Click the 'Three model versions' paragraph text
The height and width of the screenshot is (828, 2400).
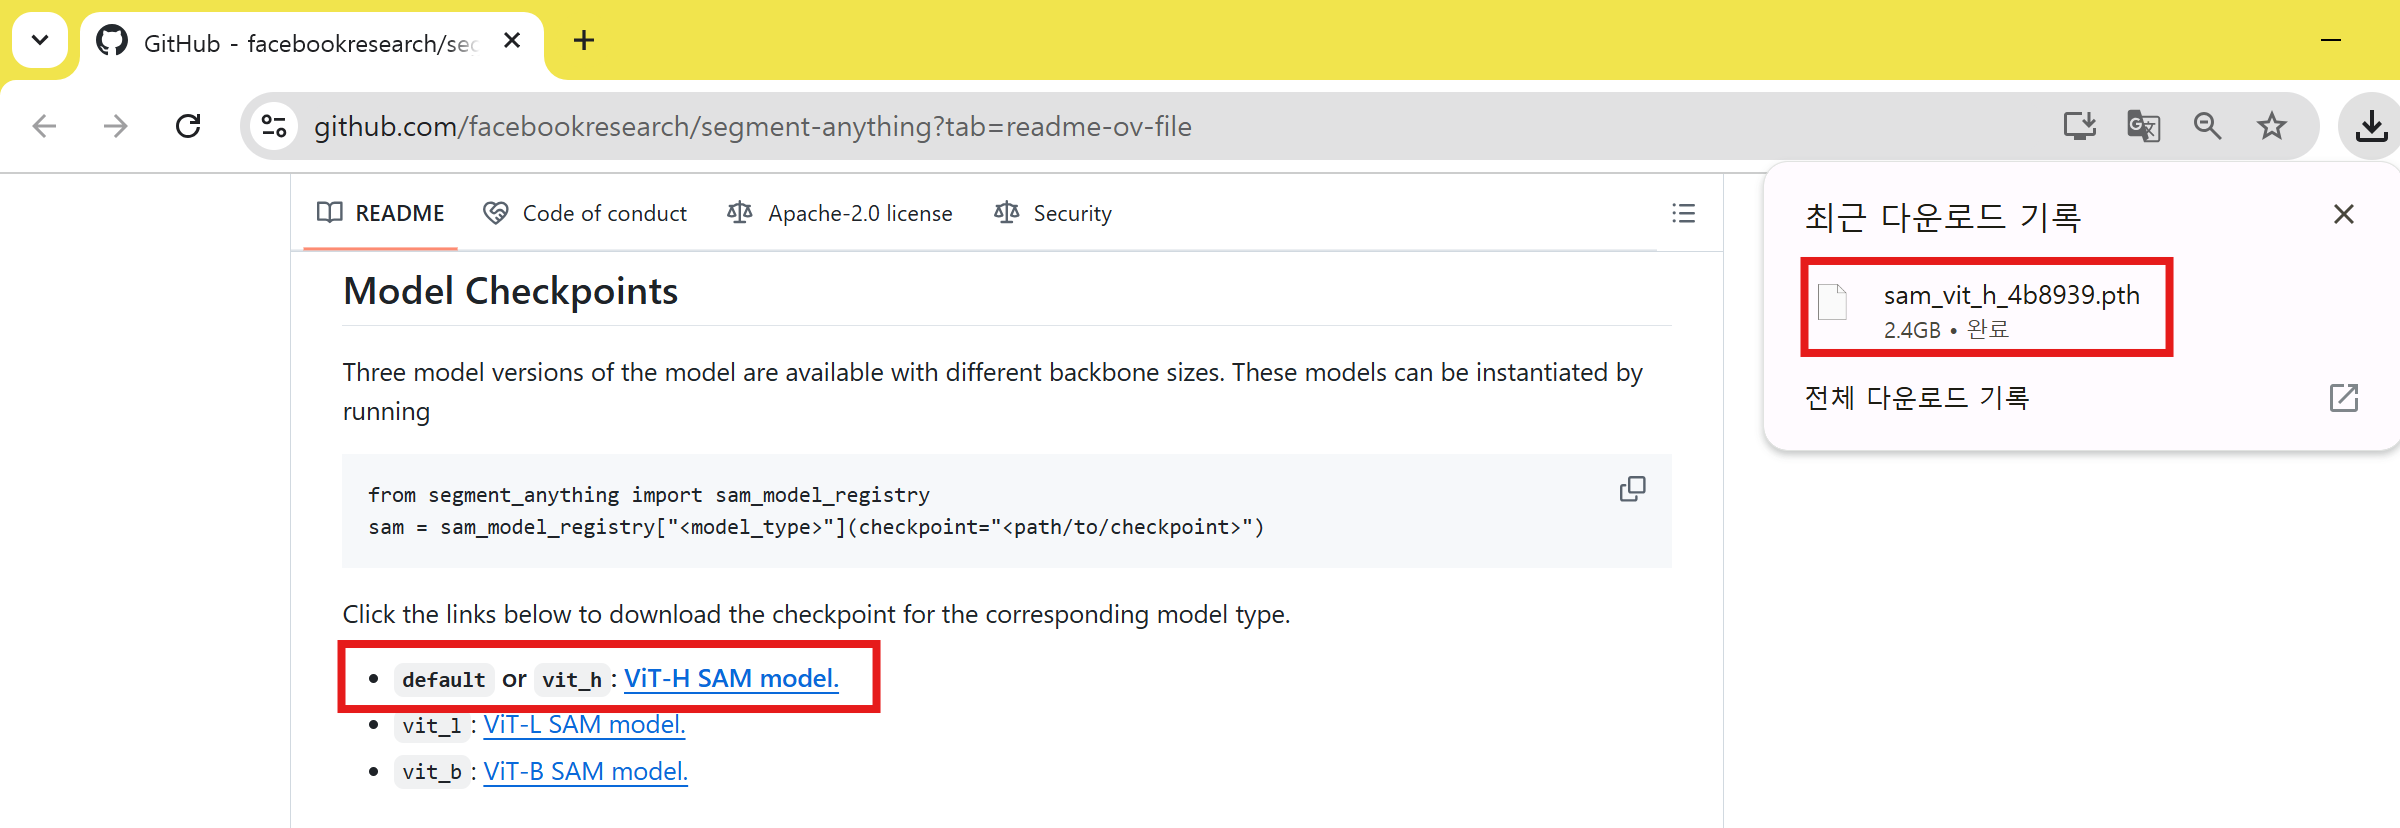coord(992,392)
